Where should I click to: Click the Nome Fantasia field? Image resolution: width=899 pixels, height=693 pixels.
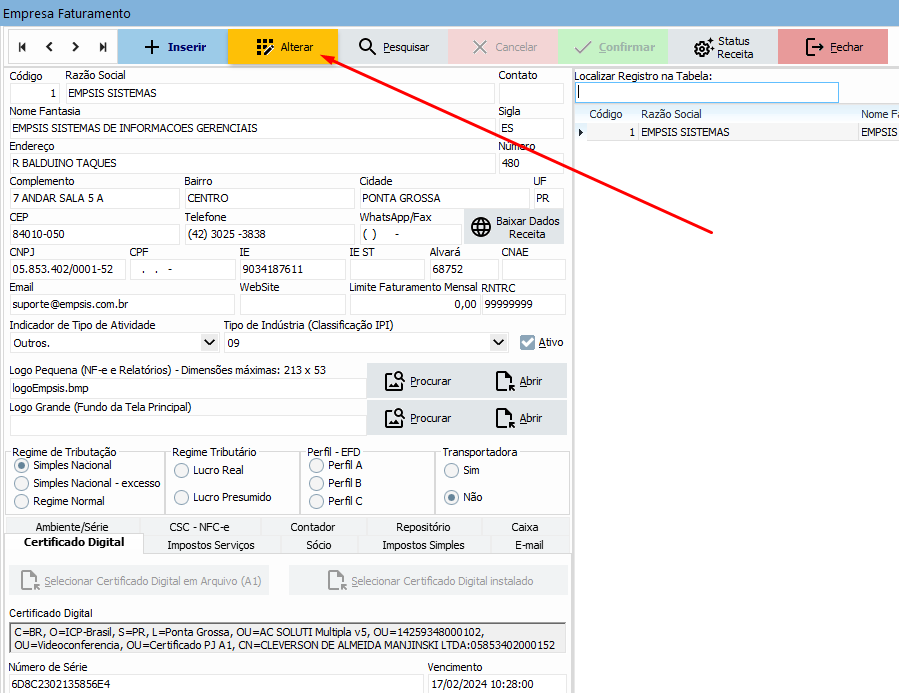coord(252,128)
